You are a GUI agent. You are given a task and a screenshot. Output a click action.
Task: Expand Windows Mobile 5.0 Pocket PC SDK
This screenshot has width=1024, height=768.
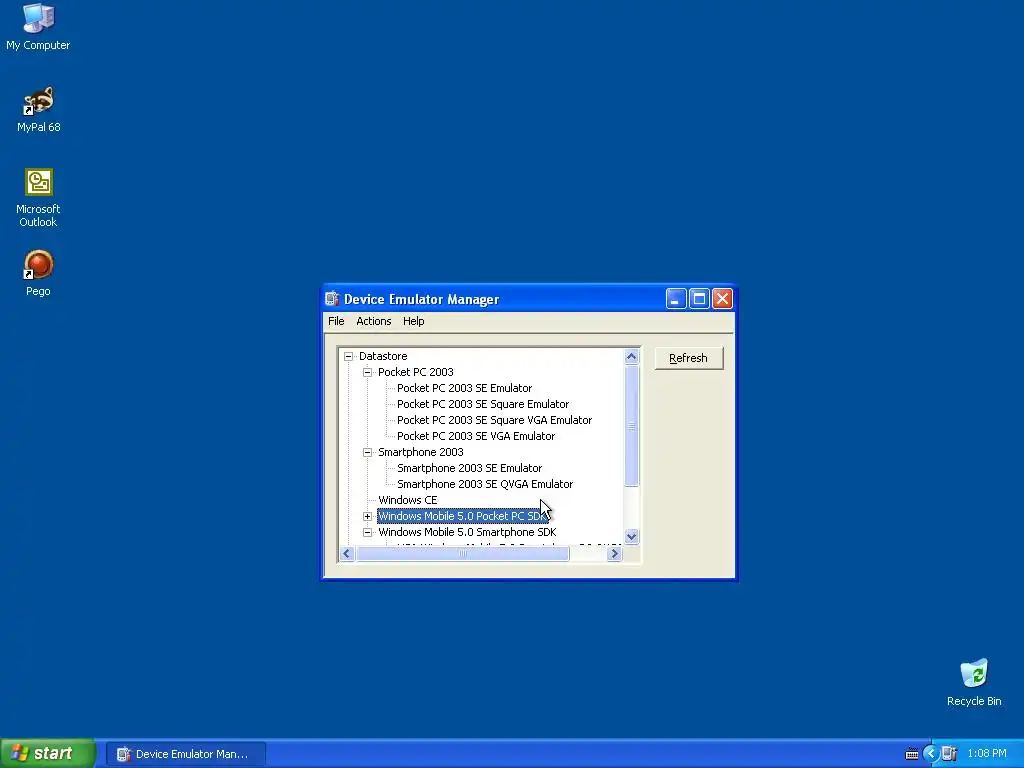click(x=367, y=516)
